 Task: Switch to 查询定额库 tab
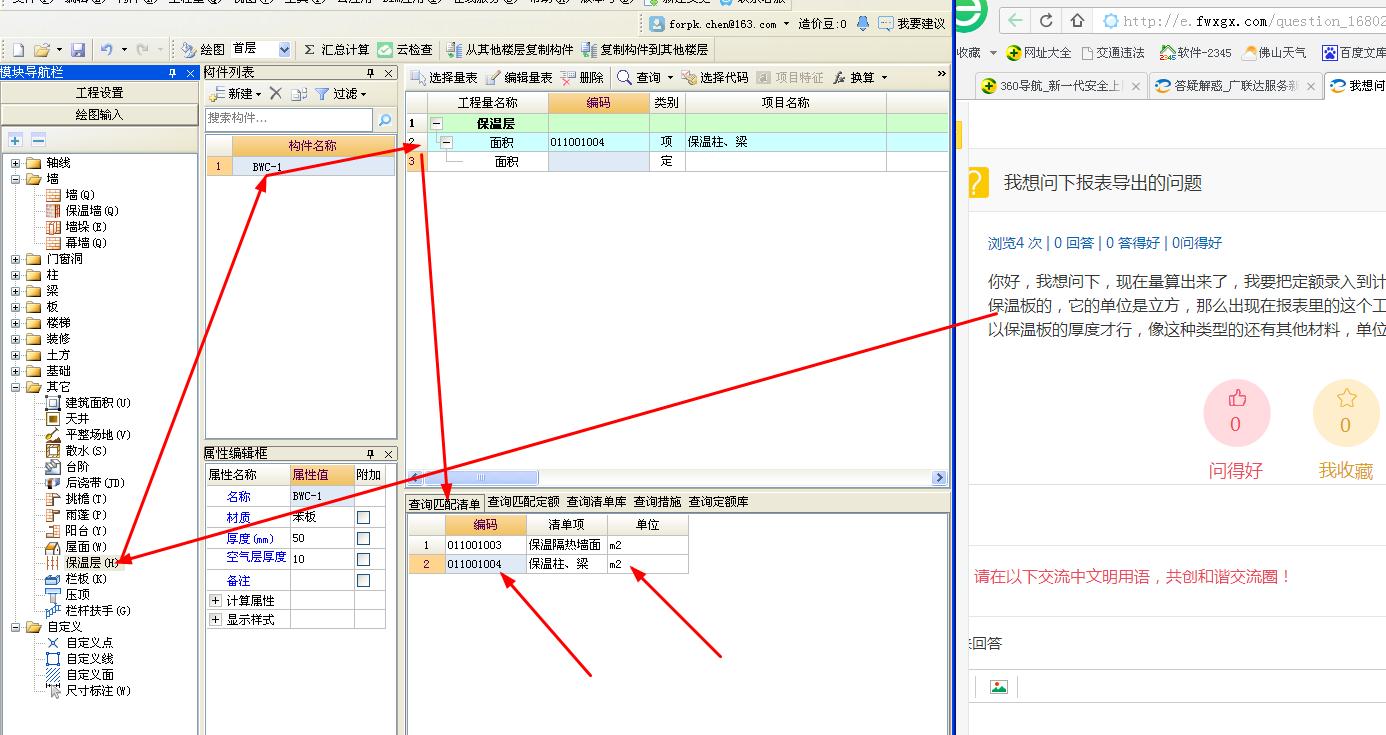click(x=718, y=502)
